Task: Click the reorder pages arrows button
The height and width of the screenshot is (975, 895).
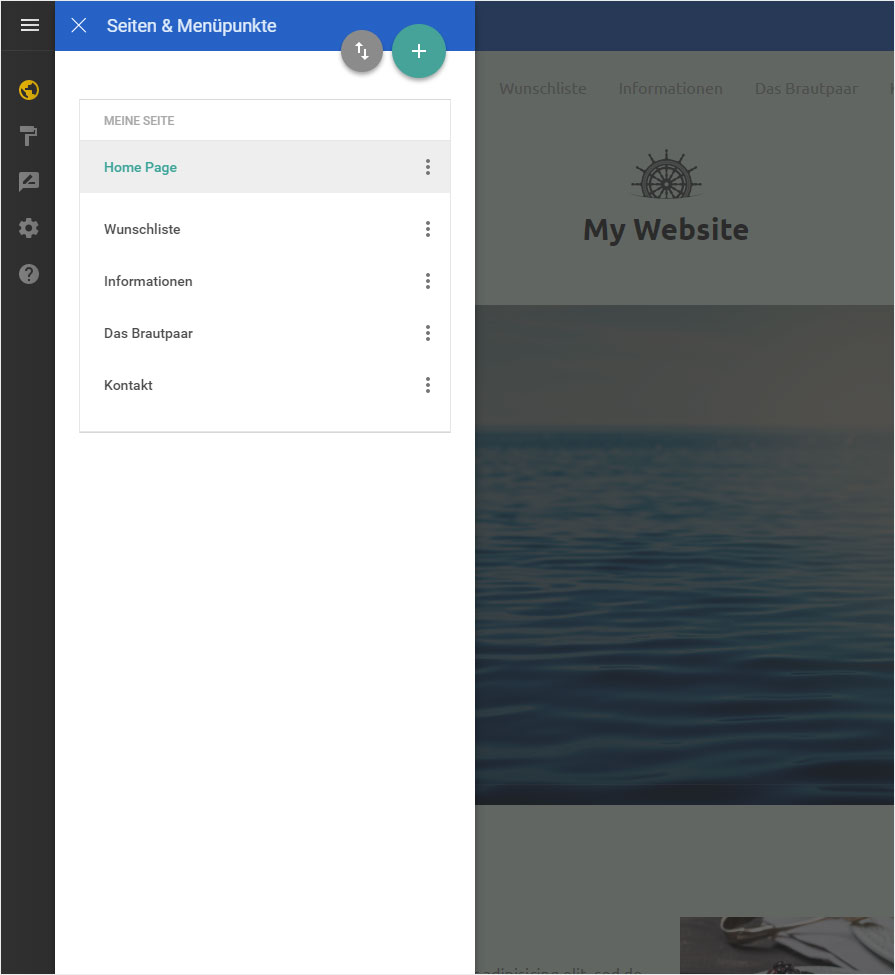Action: 361,51
